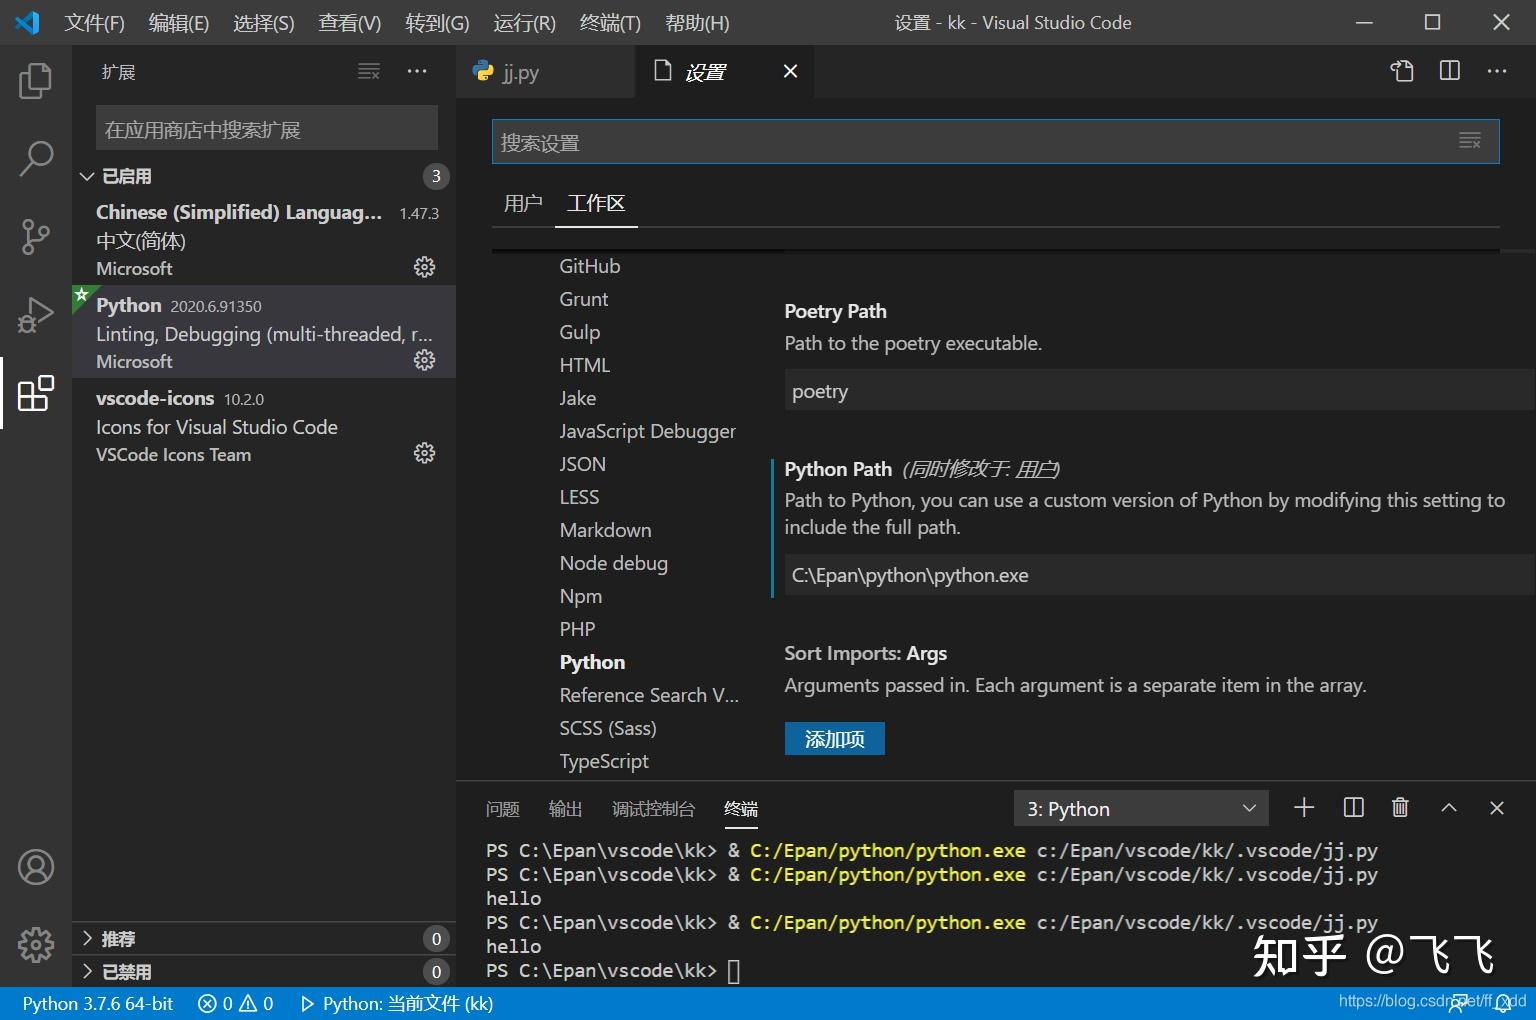This screenshot has width=1536, height=1020.
Task: Open the 终端(T) menu
Action: click(x=609, y=22)
